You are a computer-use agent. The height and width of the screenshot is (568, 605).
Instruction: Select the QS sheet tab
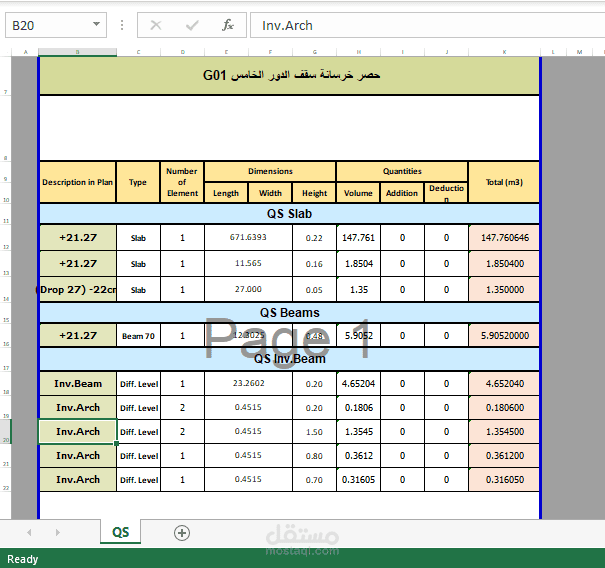pyautogui.click(x=120, y=532)
